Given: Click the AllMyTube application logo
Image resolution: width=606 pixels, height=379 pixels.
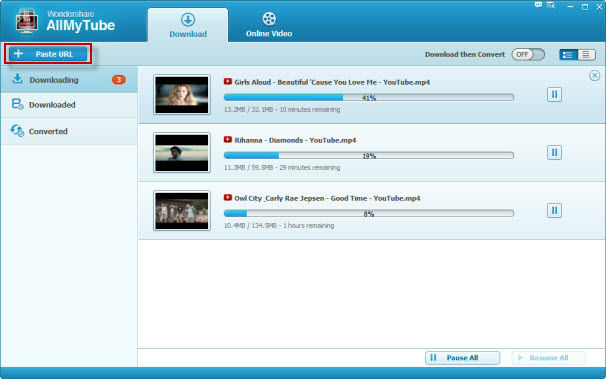Looking at the screenshot, I should tap(27, 21).
